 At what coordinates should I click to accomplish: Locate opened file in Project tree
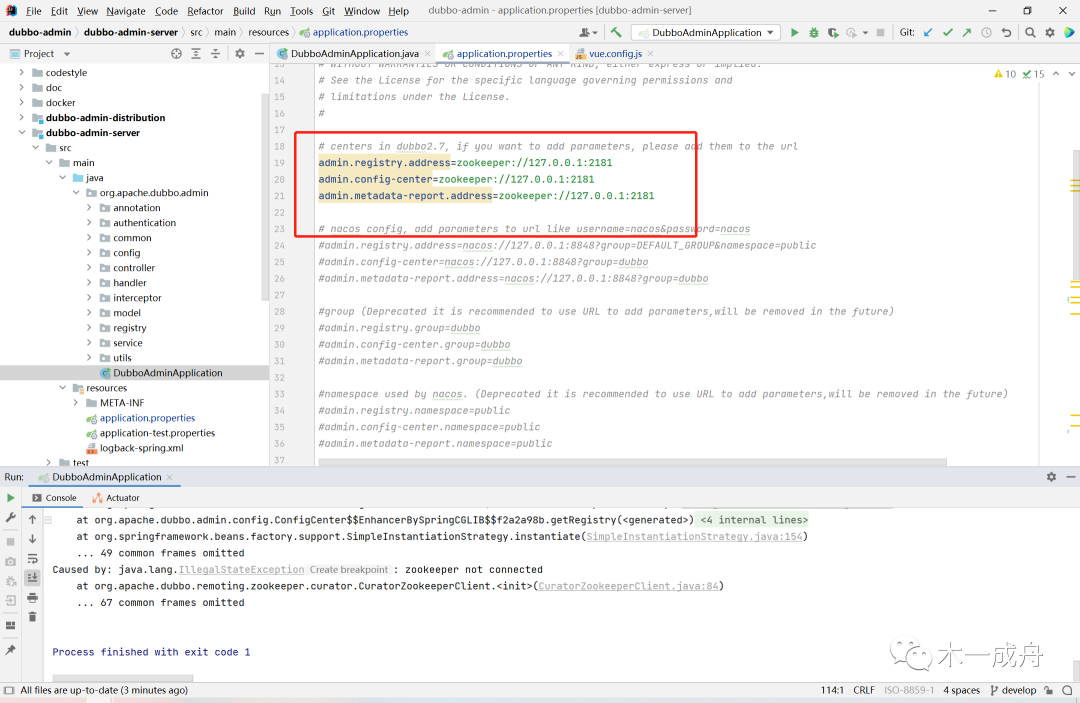click(x=176, y=54)
